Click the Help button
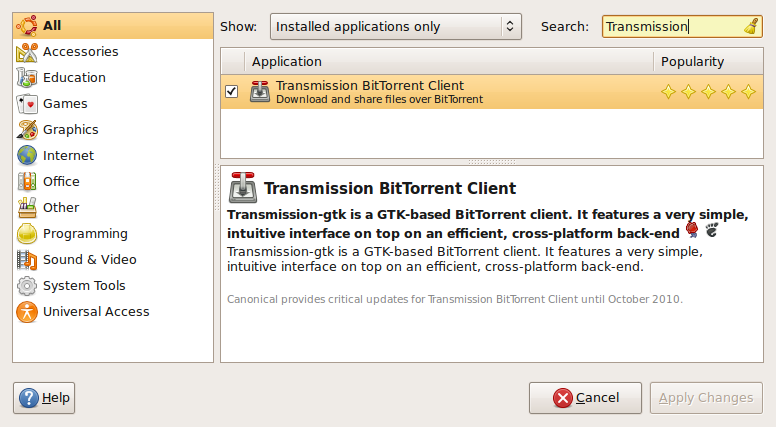 point(44,398)
